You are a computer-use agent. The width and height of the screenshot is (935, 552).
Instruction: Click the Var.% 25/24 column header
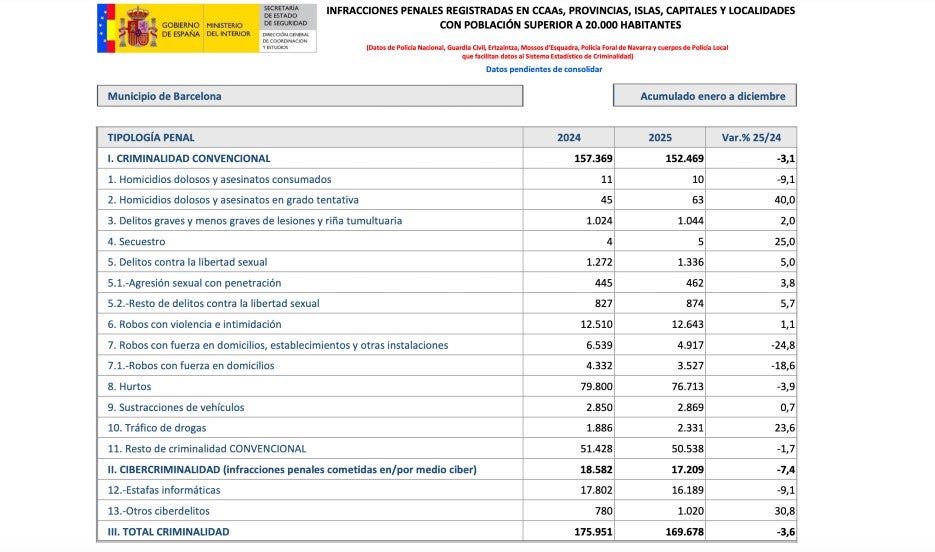coord(750,138)
